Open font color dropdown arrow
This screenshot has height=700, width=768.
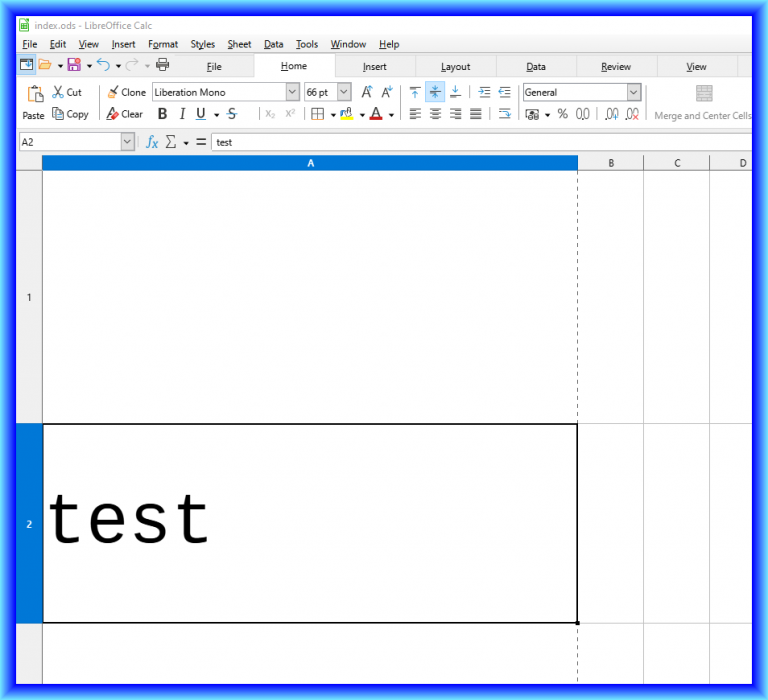[x=391, y=115]
